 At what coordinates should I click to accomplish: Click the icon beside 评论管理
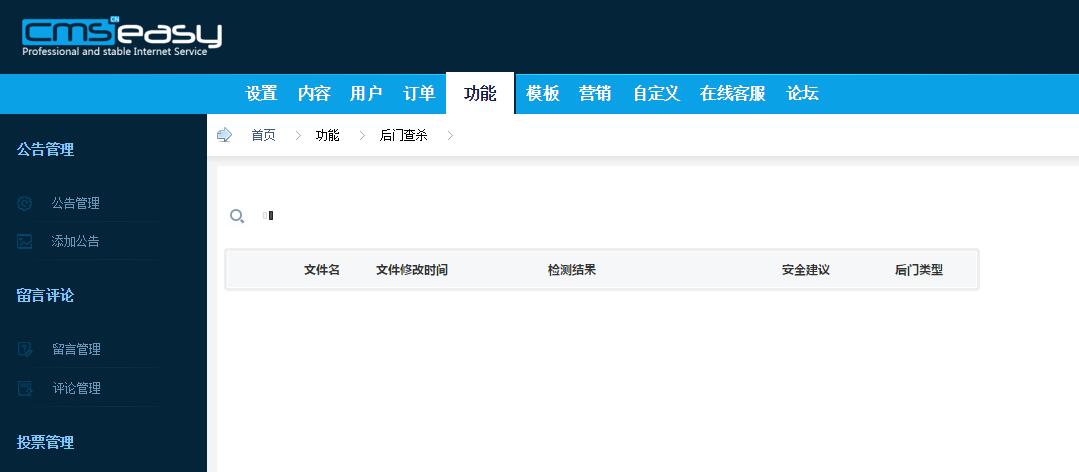[x=25, y=389]
